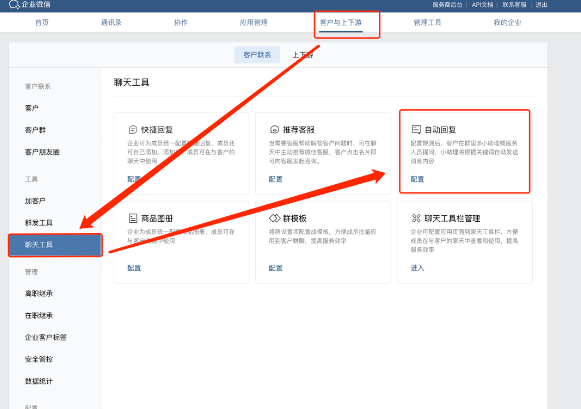The image size is (581, 409).
Task: Click the 聊天工具栏管理 card icon
Action: coord(416,218)
